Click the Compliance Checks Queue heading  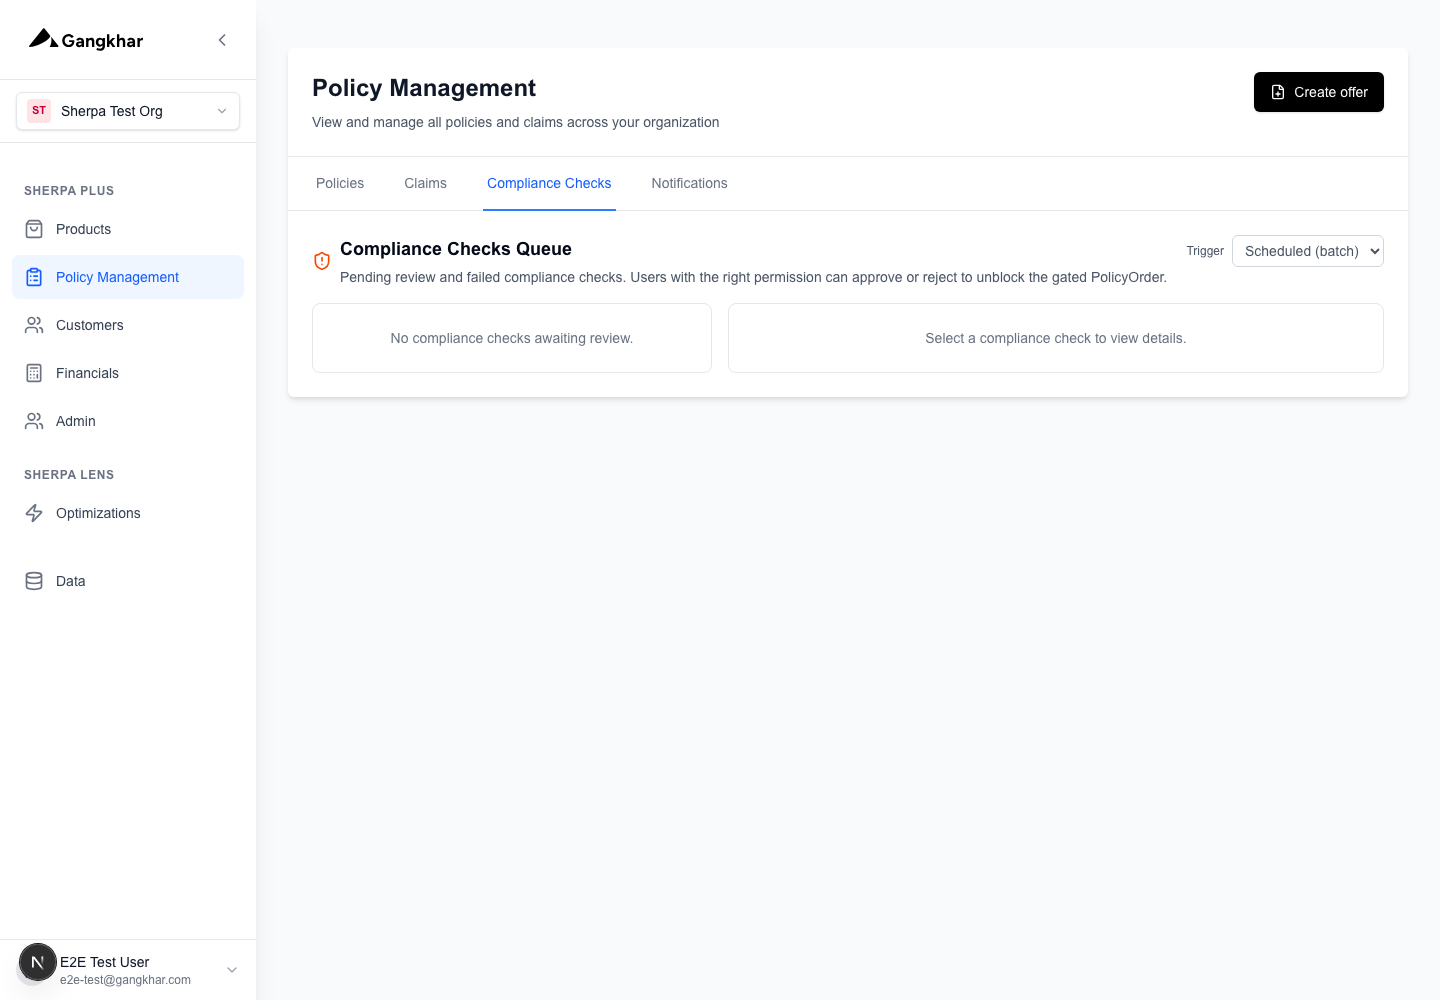pyautogui.click(x=456, y=249)
